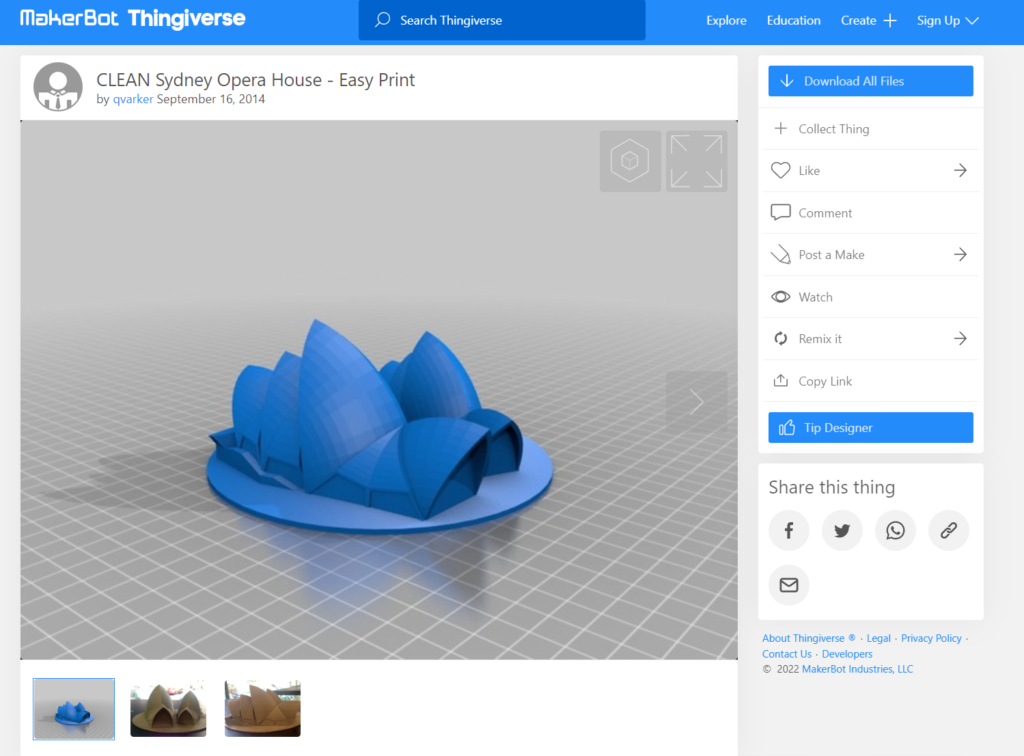Like this thing with heart
The width and height of the screenshot is (1024, 756).
(781, 171)
